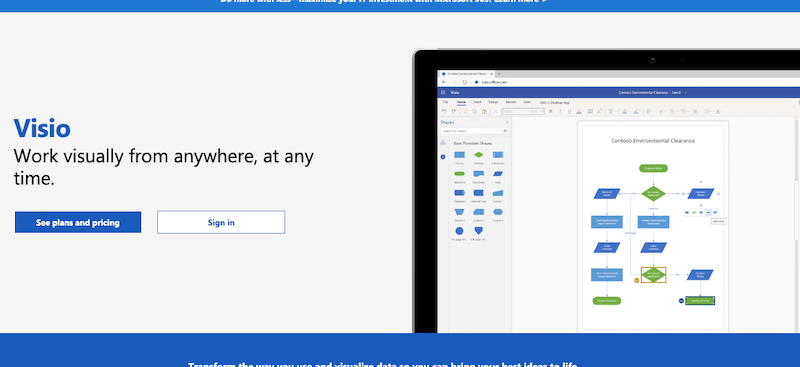Switch to the Insert ribbon tab
The width and height of the screenshot is (800, 367).
pos(477,102)
